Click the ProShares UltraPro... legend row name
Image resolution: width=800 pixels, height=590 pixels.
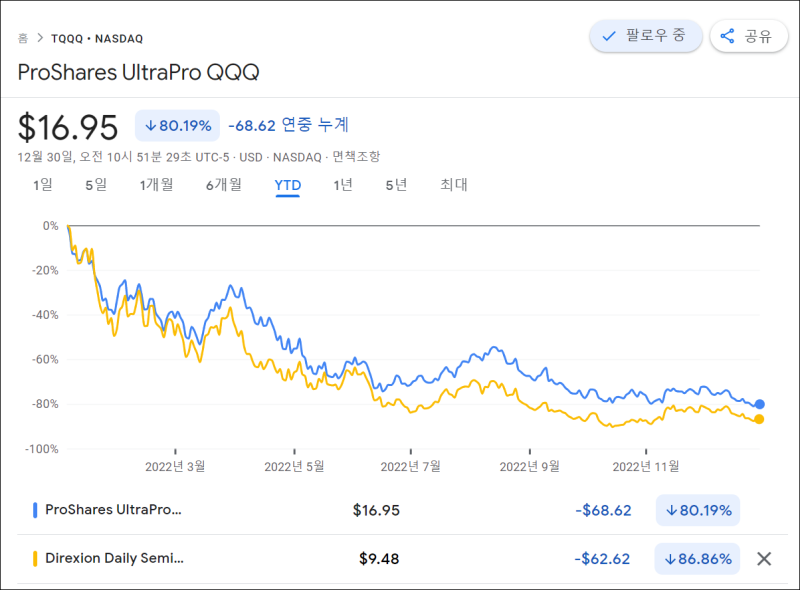pyautogui.click(x=113, y=510)
